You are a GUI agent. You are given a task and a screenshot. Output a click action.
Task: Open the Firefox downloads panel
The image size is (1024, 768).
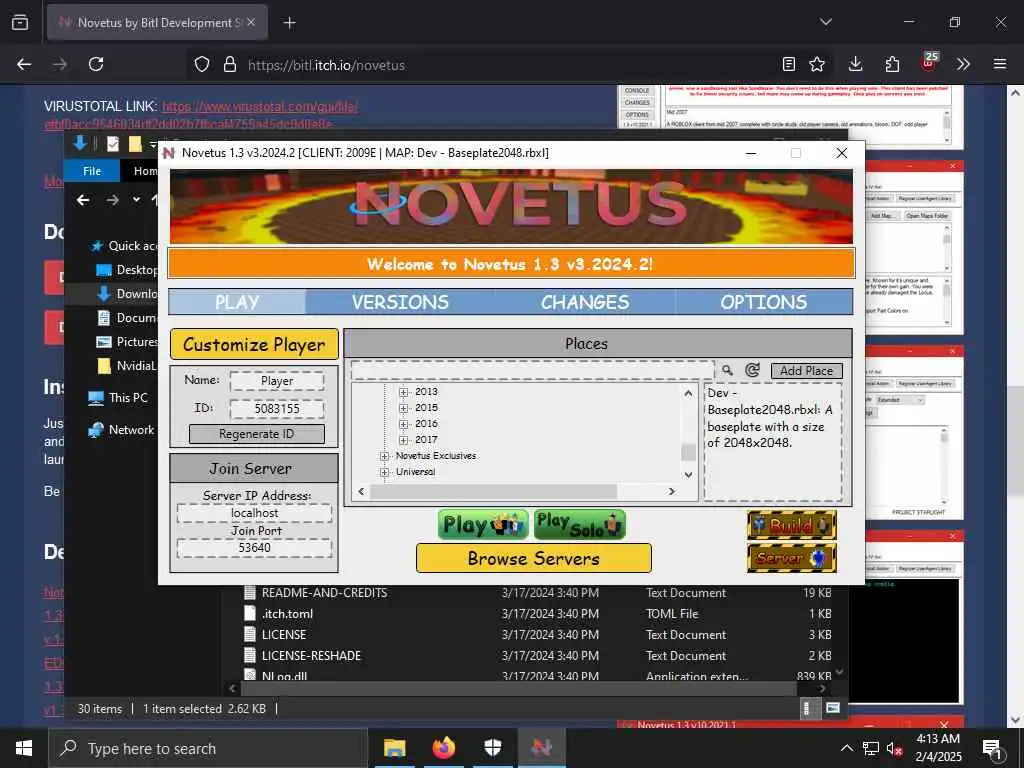(x=856, y=64)
